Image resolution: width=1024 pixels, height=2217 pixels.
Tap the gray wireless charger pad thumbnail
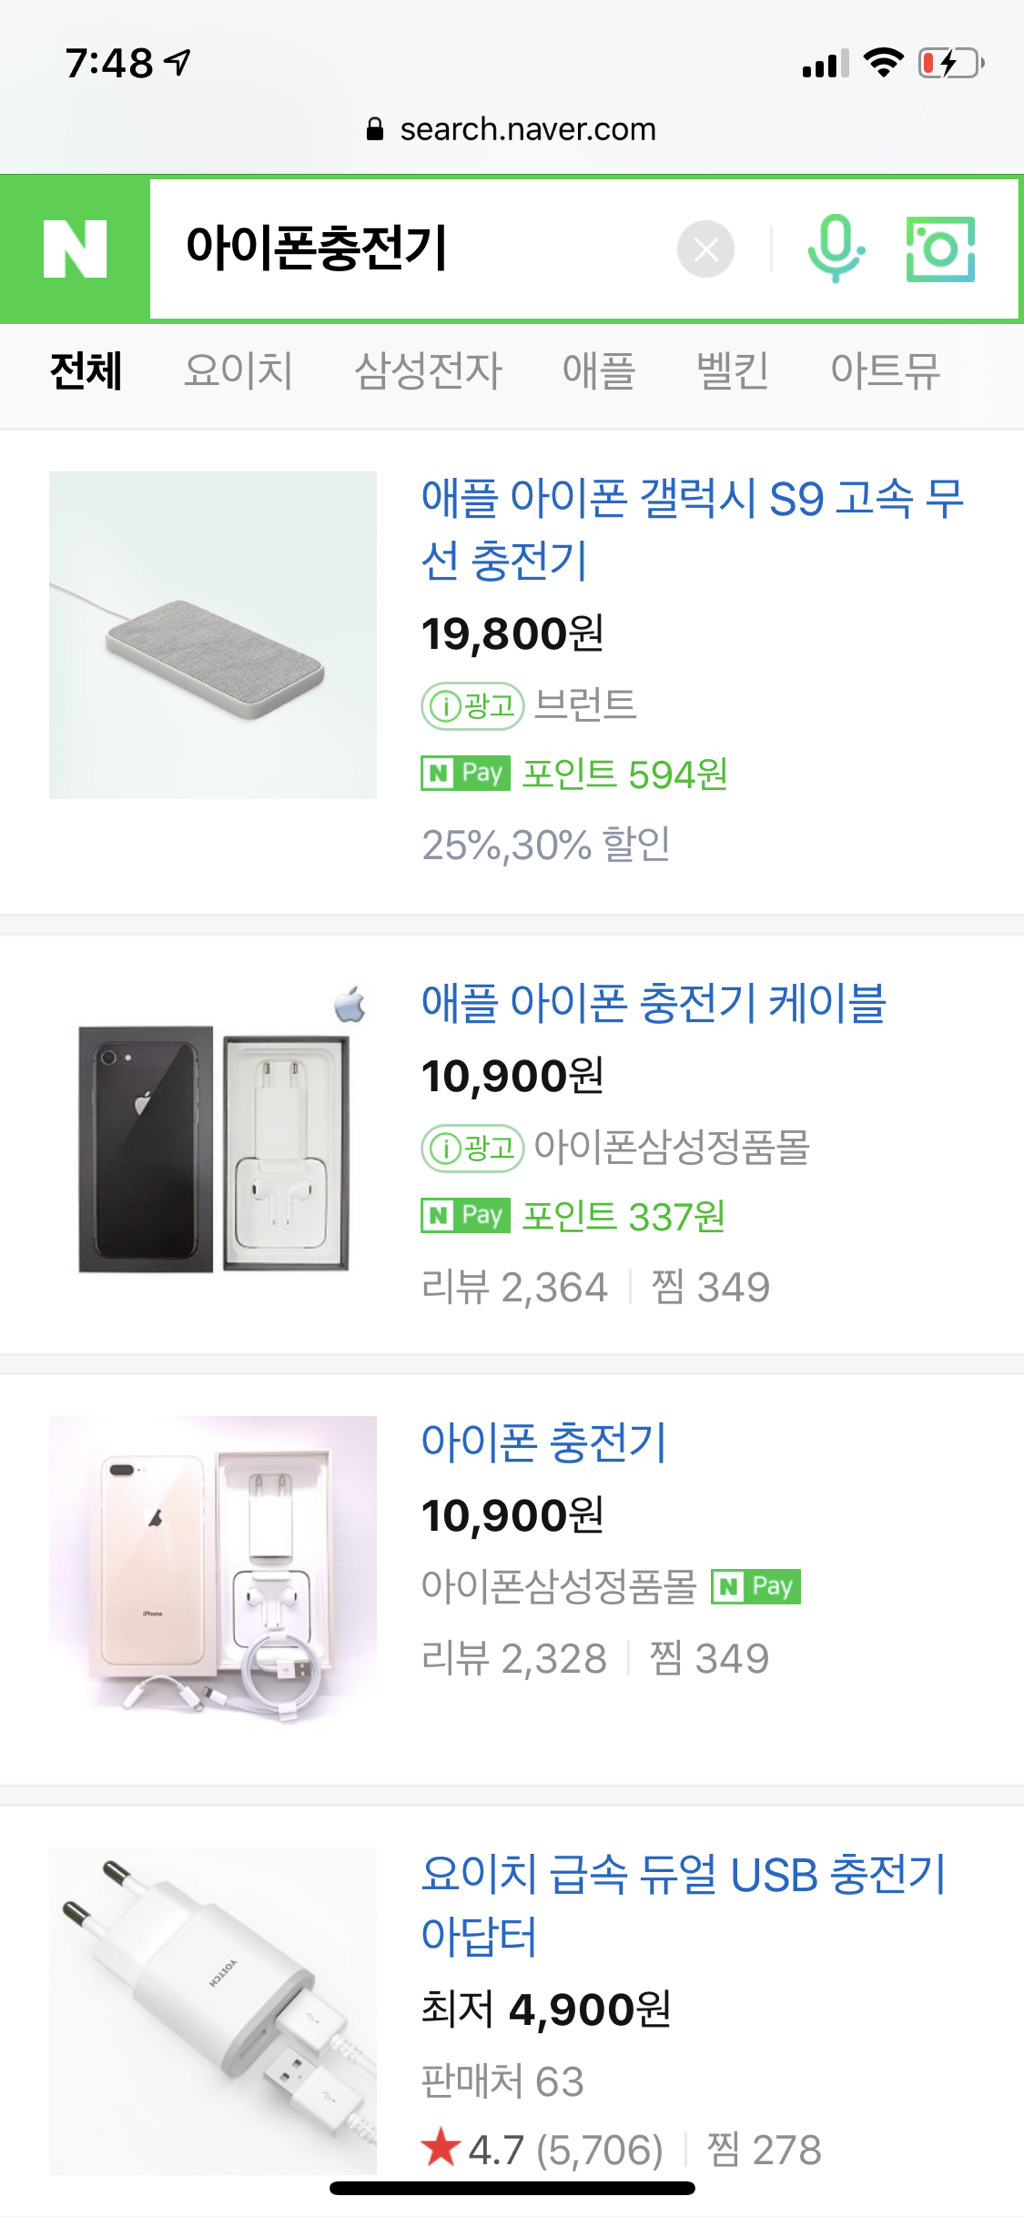pos(213,635)
